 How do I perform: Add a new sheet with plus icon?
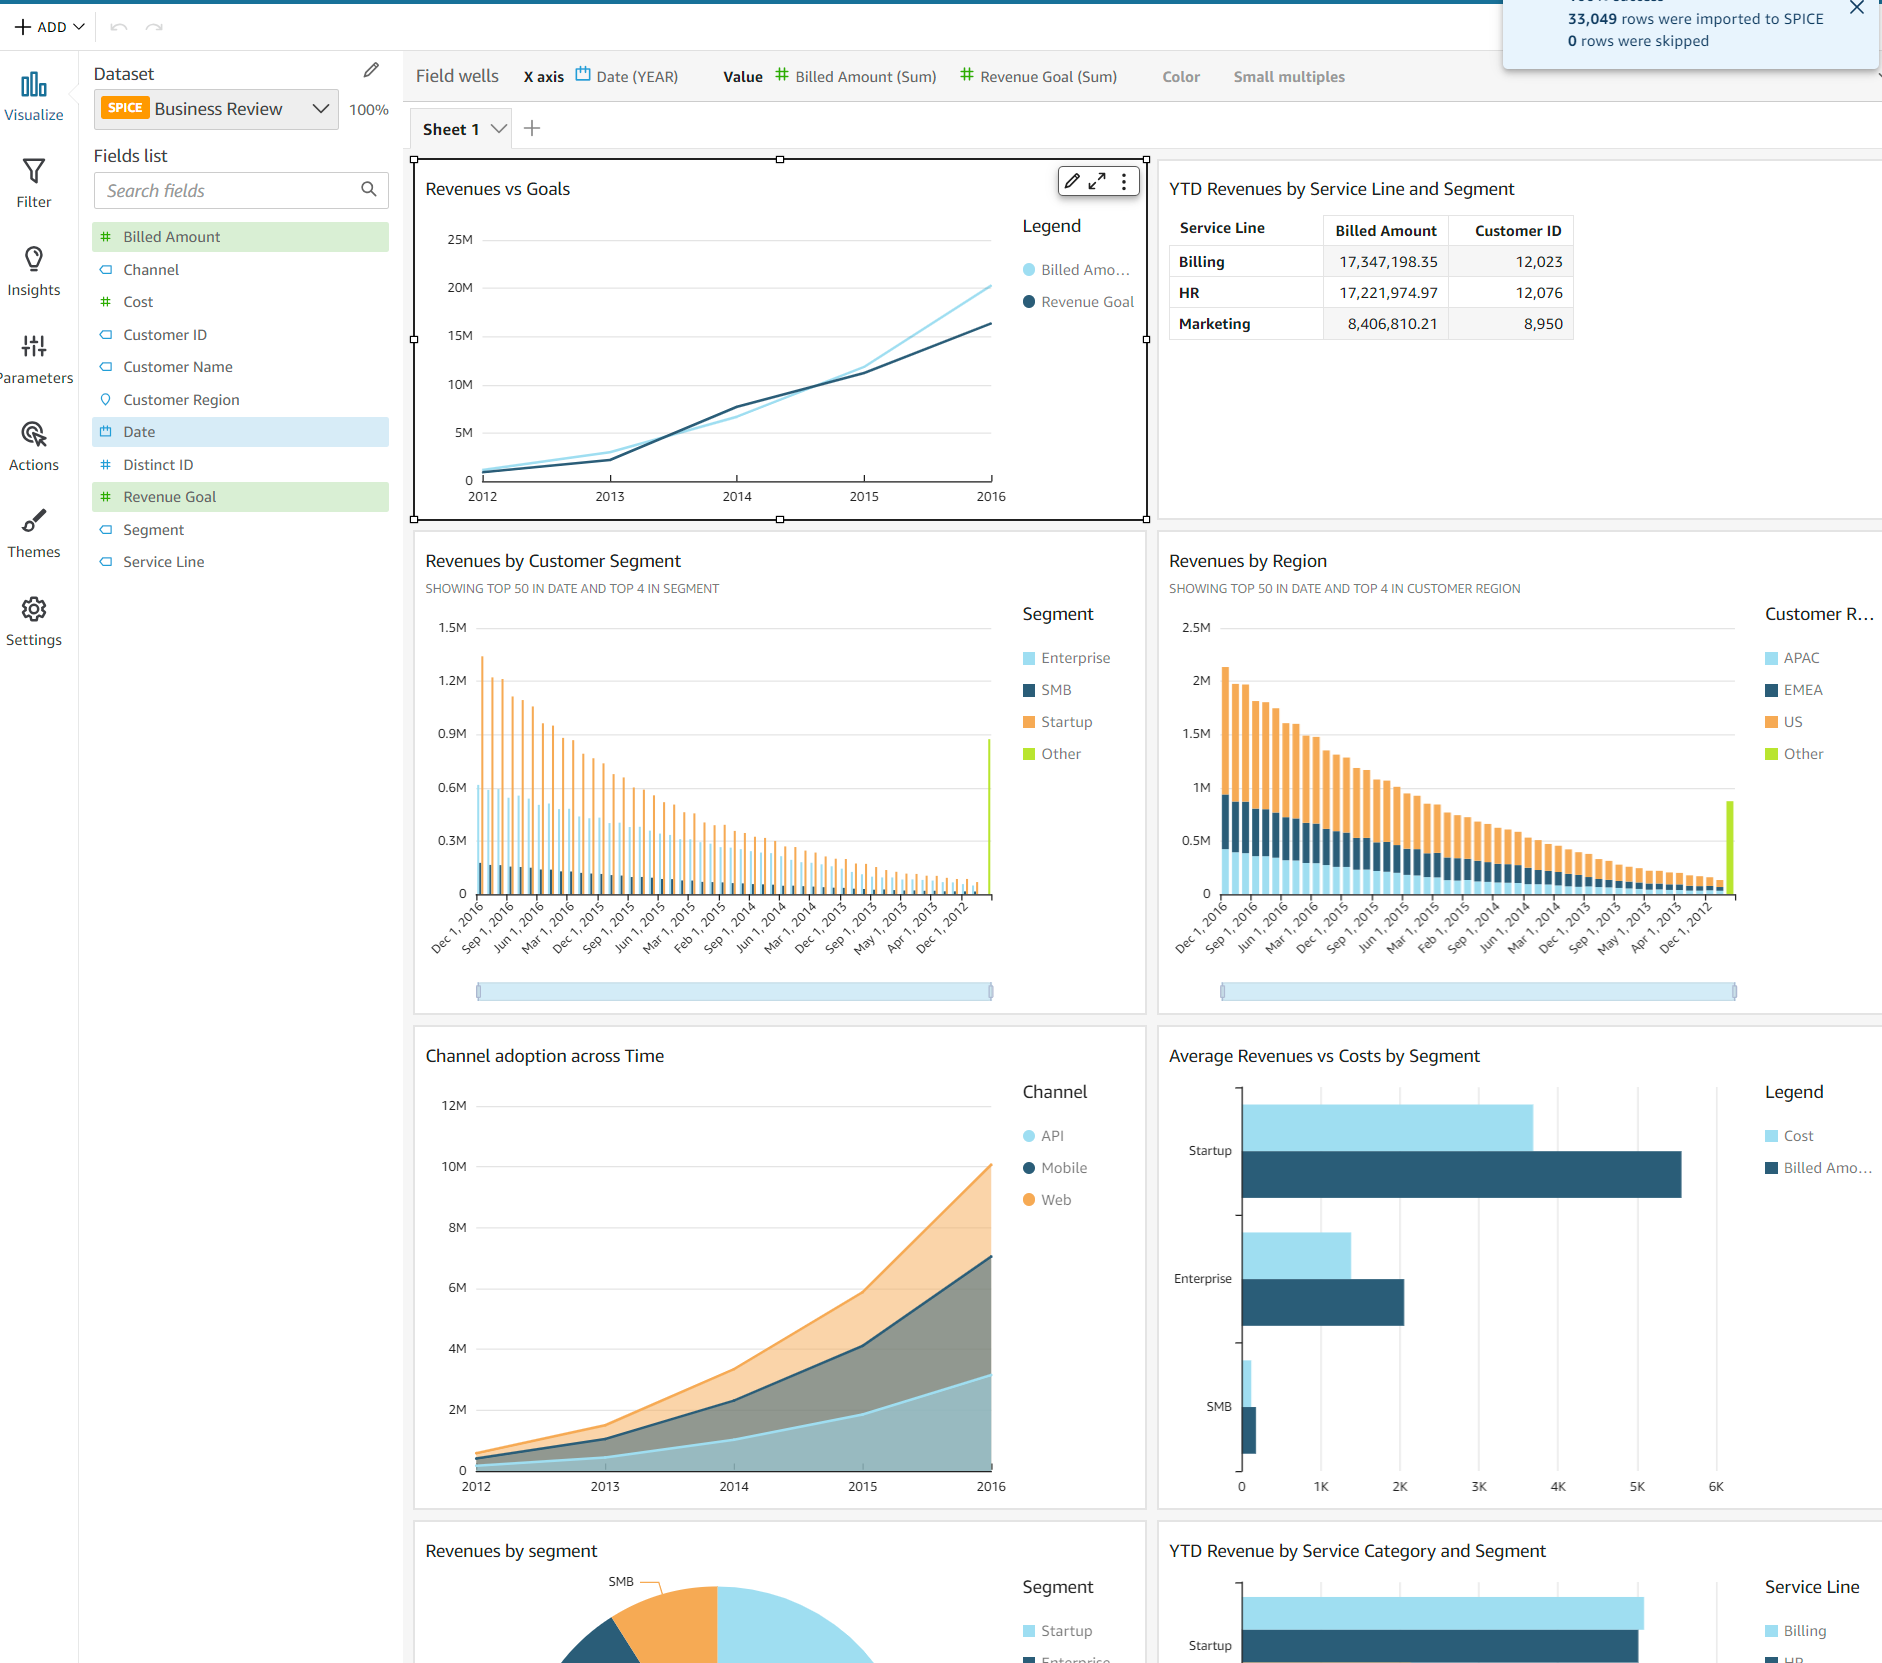point(532,128)
